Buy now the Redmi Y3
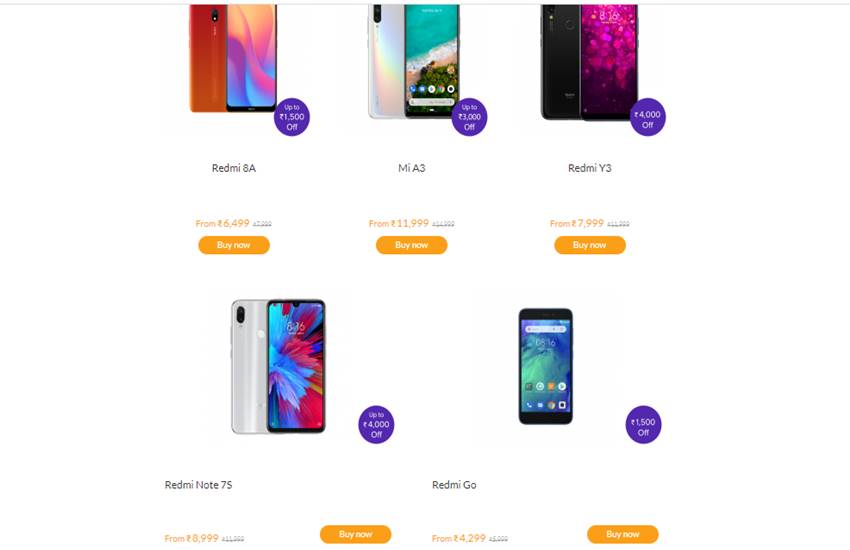Image resolution: width=850 pixels, height=550 pixels. click(x=590, y=245)
